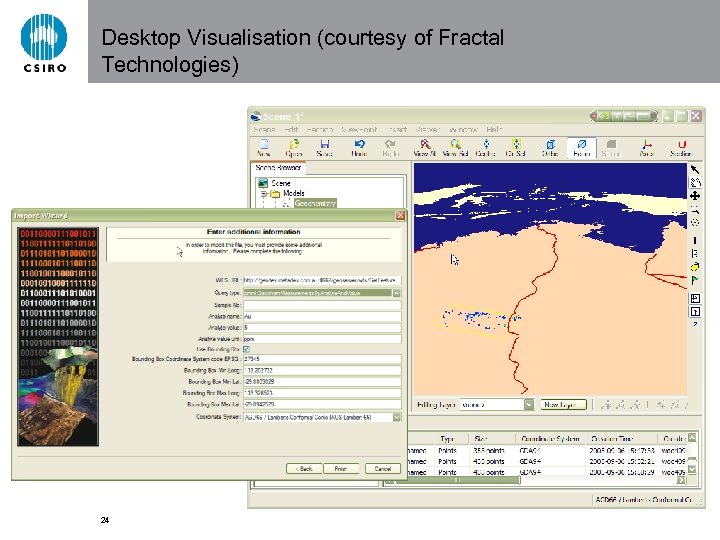Select the Geochemistry tree item
720x540 pixels.
(315, 203)
